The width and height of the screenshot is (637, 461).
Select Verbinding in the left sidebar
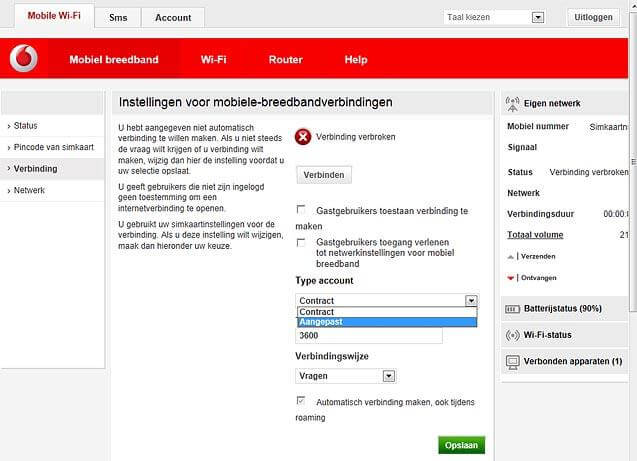[x=52, y=169]
